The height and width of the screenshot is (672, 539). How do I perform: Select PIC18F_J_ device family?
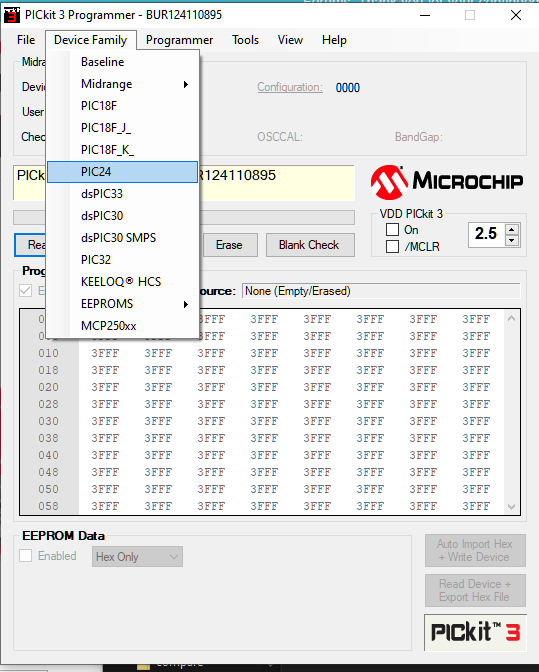click(123, 128)
